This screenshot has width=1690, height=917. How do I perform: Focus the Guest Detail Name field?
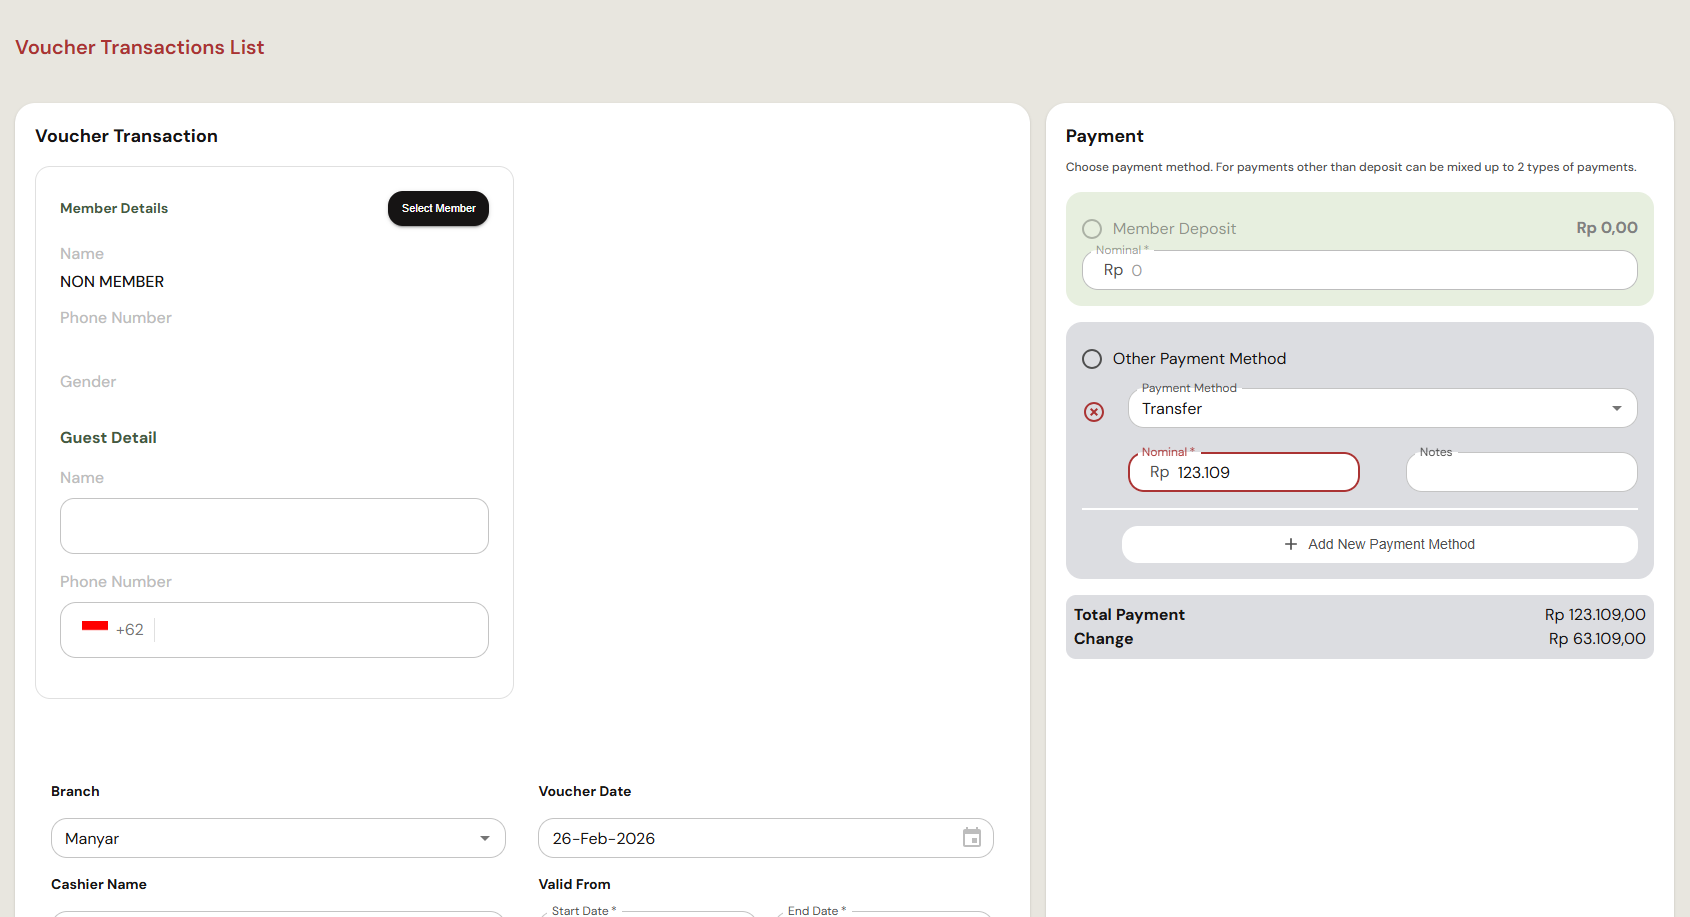[x=274, y=526]
